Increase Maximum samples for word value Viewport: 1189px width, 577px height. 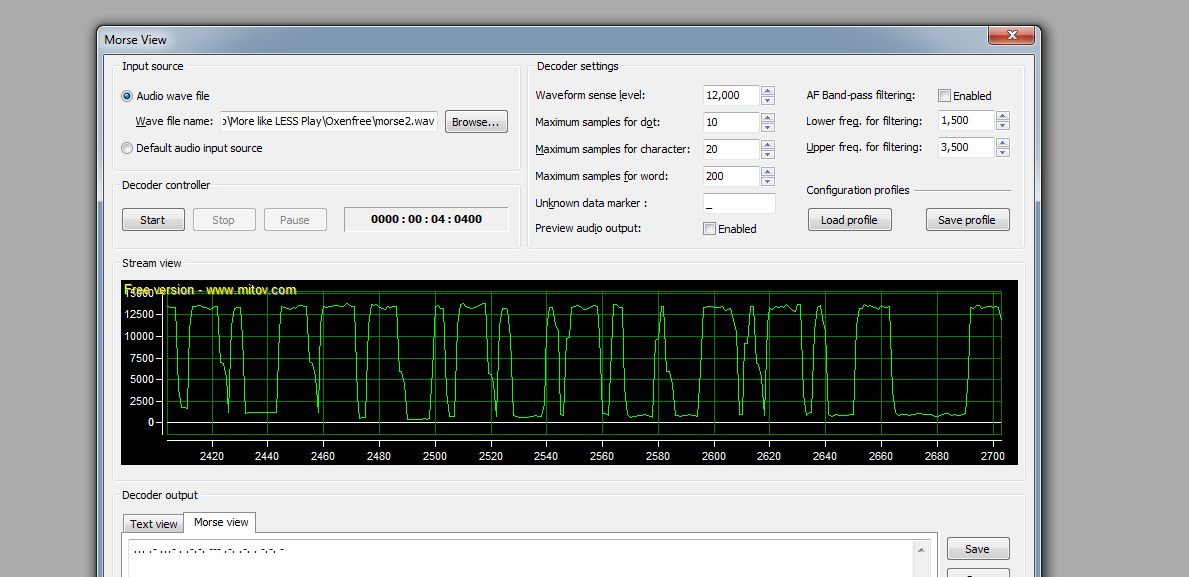point(767,171)
